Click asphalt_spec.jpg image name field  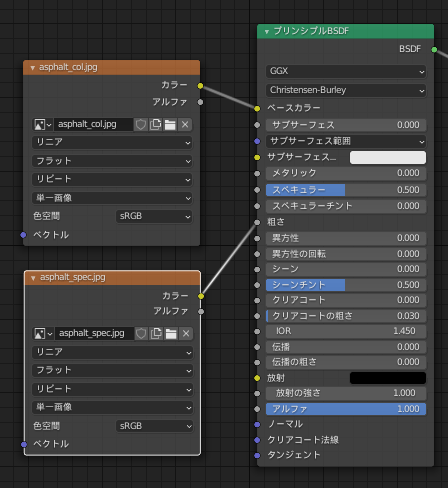click(x=94, y=333)
